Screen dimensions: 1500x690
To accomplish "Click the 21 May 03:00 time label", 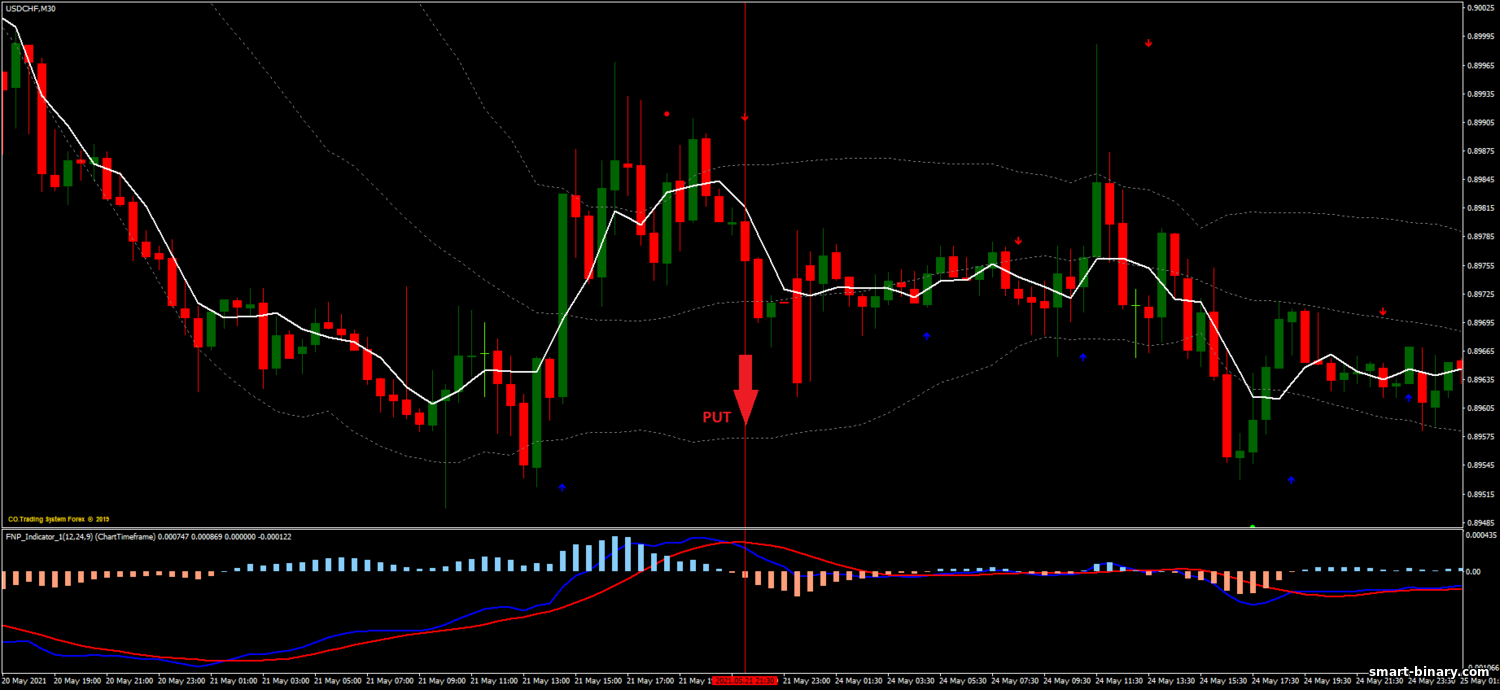I will [x=287, y=680].
